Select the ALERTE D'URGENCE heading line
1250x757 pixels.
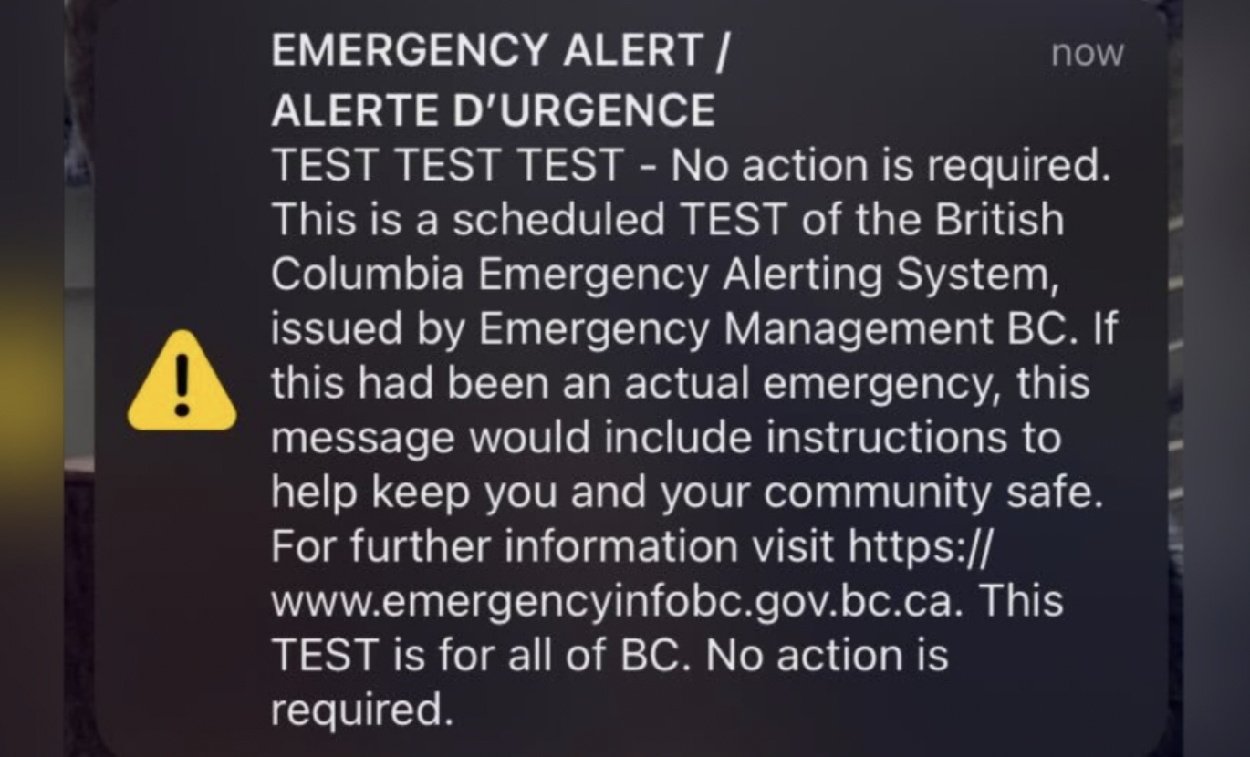point(493,110)
